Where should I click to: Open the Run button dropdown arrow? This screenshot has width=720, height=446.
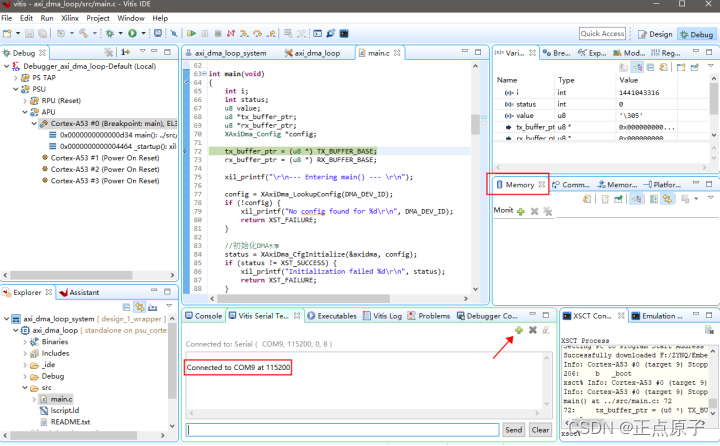[x=143, y=34]
